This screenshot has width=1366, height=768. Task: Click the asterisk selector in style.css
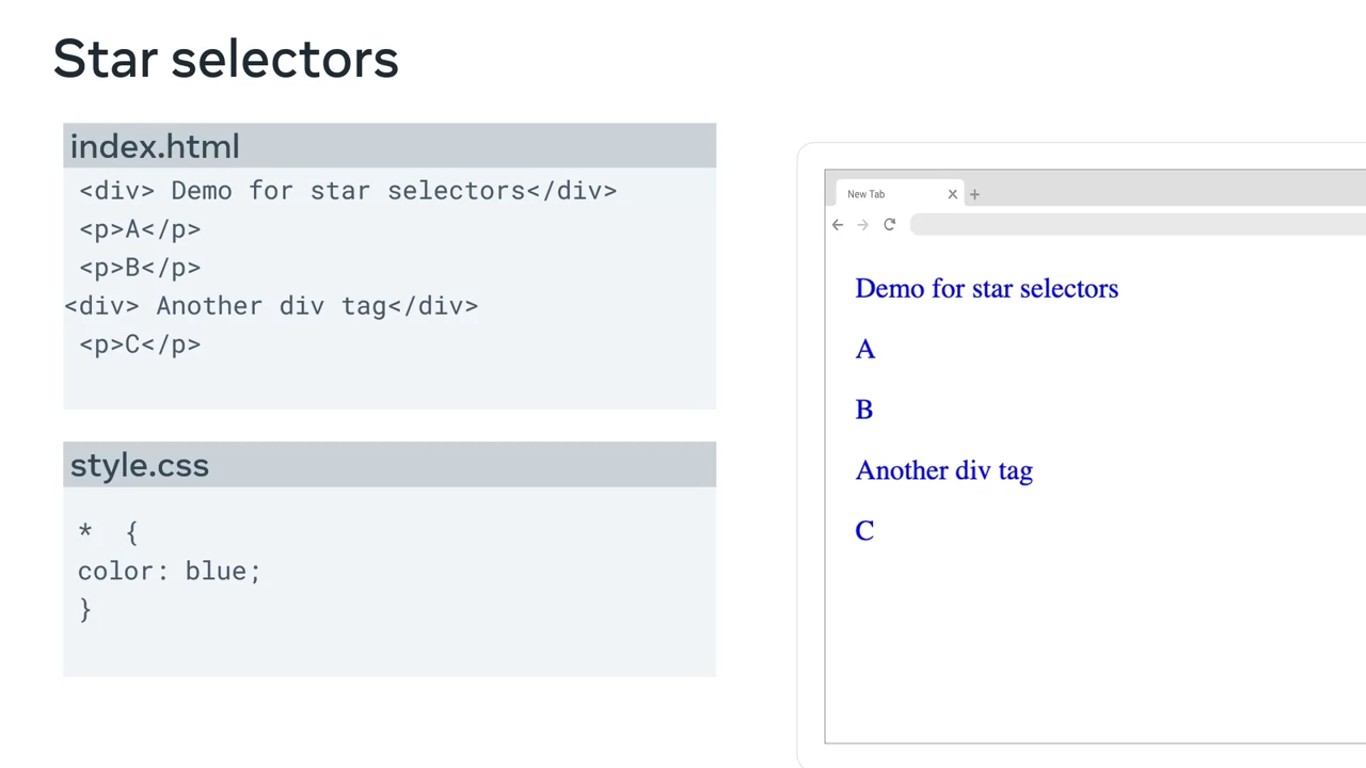[85, 532]
